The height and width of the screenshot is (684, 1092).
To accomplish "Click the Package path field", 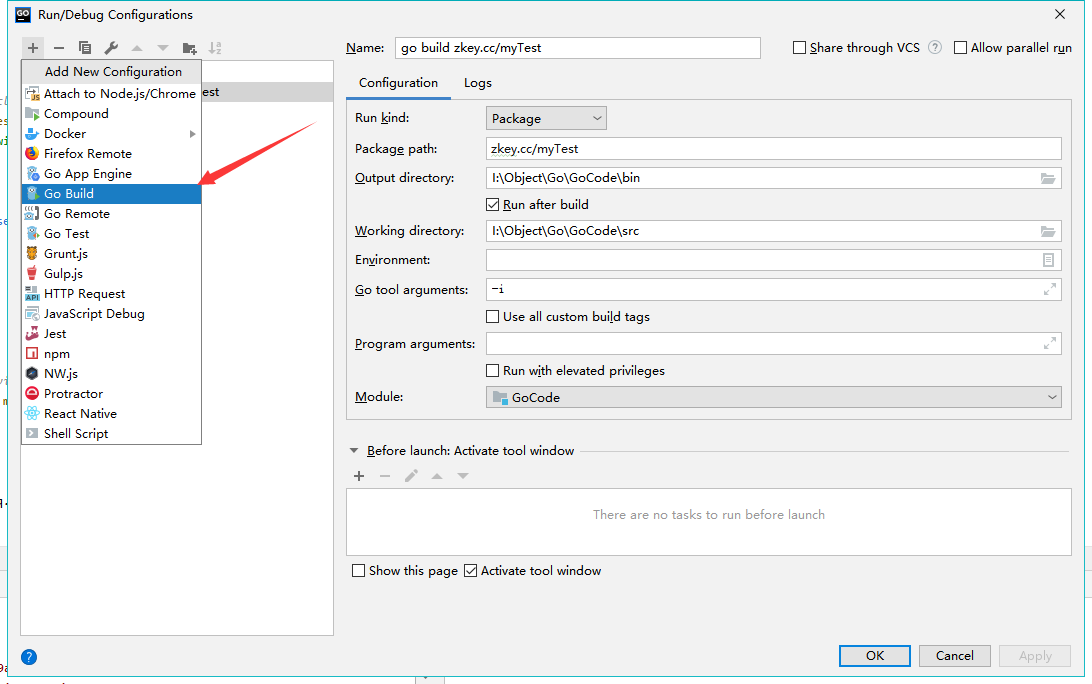I will (774, 149).
